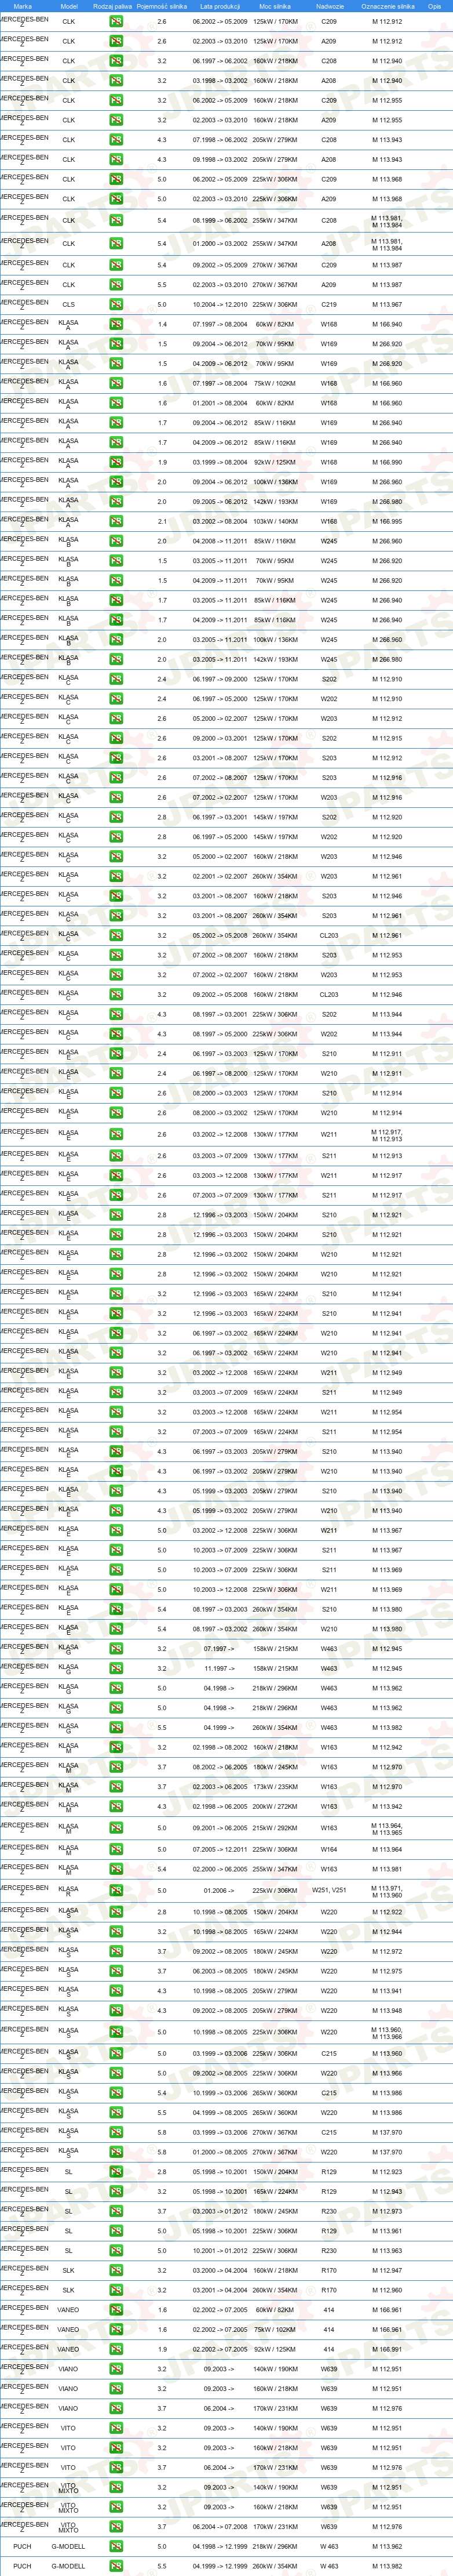Click the fuel icon in the KLASA M 173kW row
The height and width of the screenshot is (2576, 453).
[116, 1786]
